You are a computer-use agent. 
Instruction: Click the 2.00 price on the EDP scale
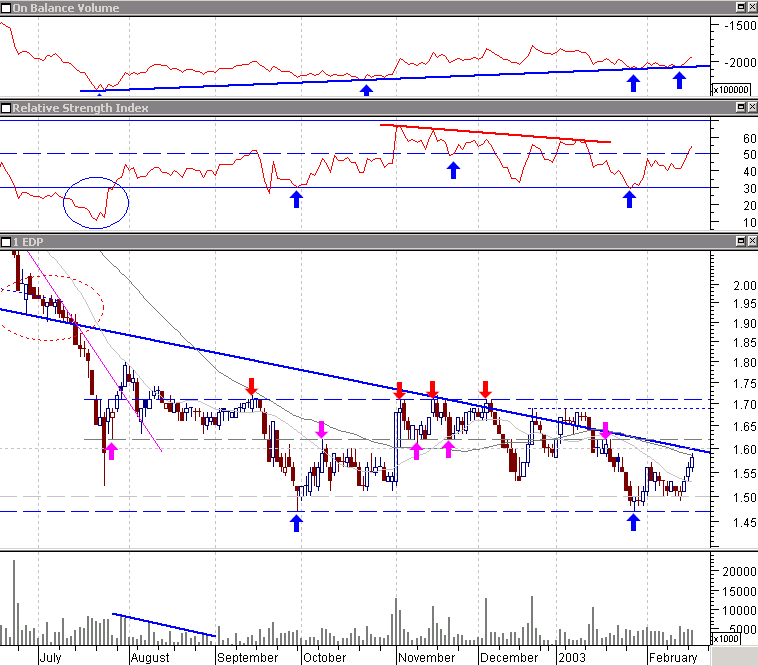pos(745,286)
